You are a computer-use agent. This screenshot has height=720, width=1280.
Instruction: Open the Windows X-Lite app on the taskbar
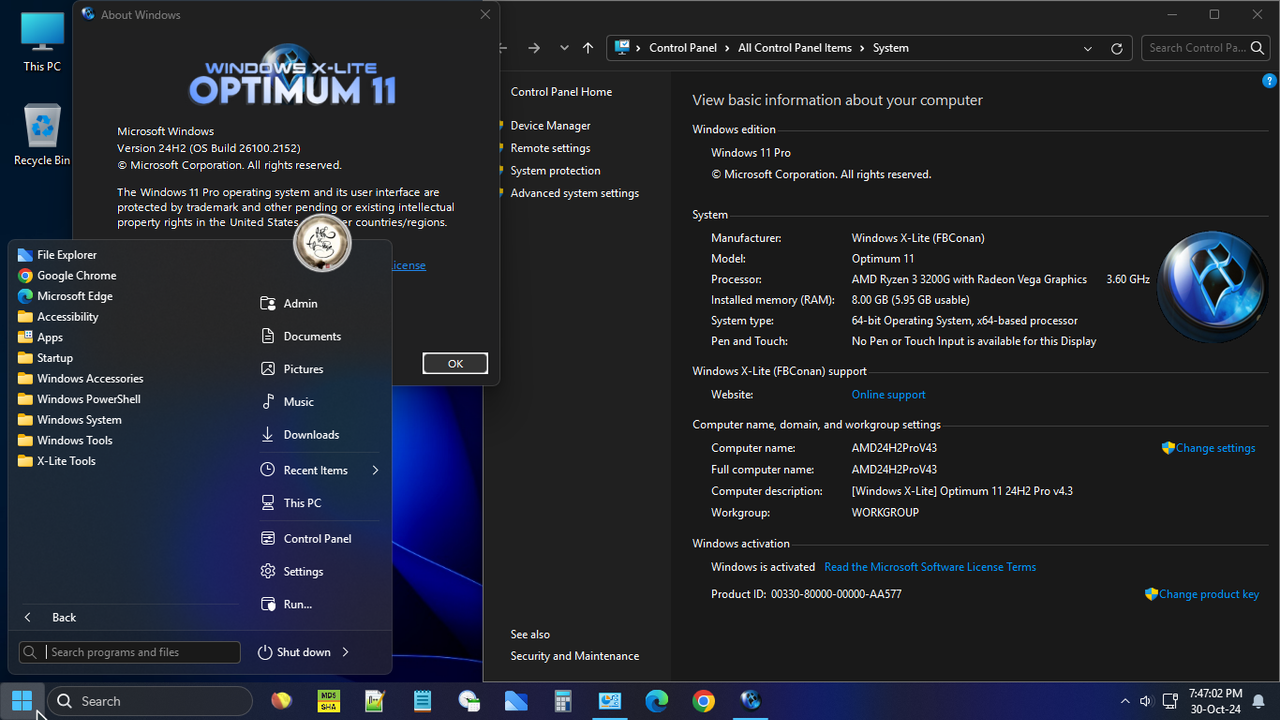coord(750,700)
